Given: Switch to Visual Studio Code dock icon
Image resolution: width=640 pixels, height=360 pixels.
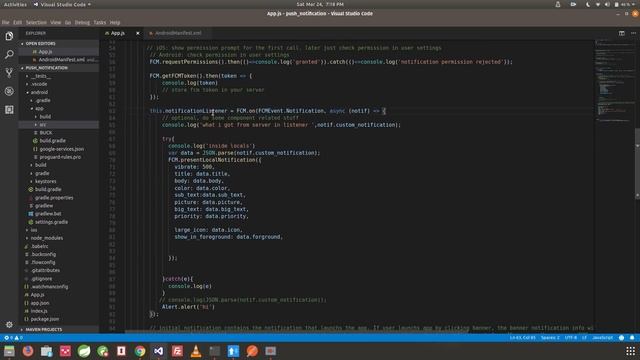Looking at the screenshot, I should coord(158,351).
